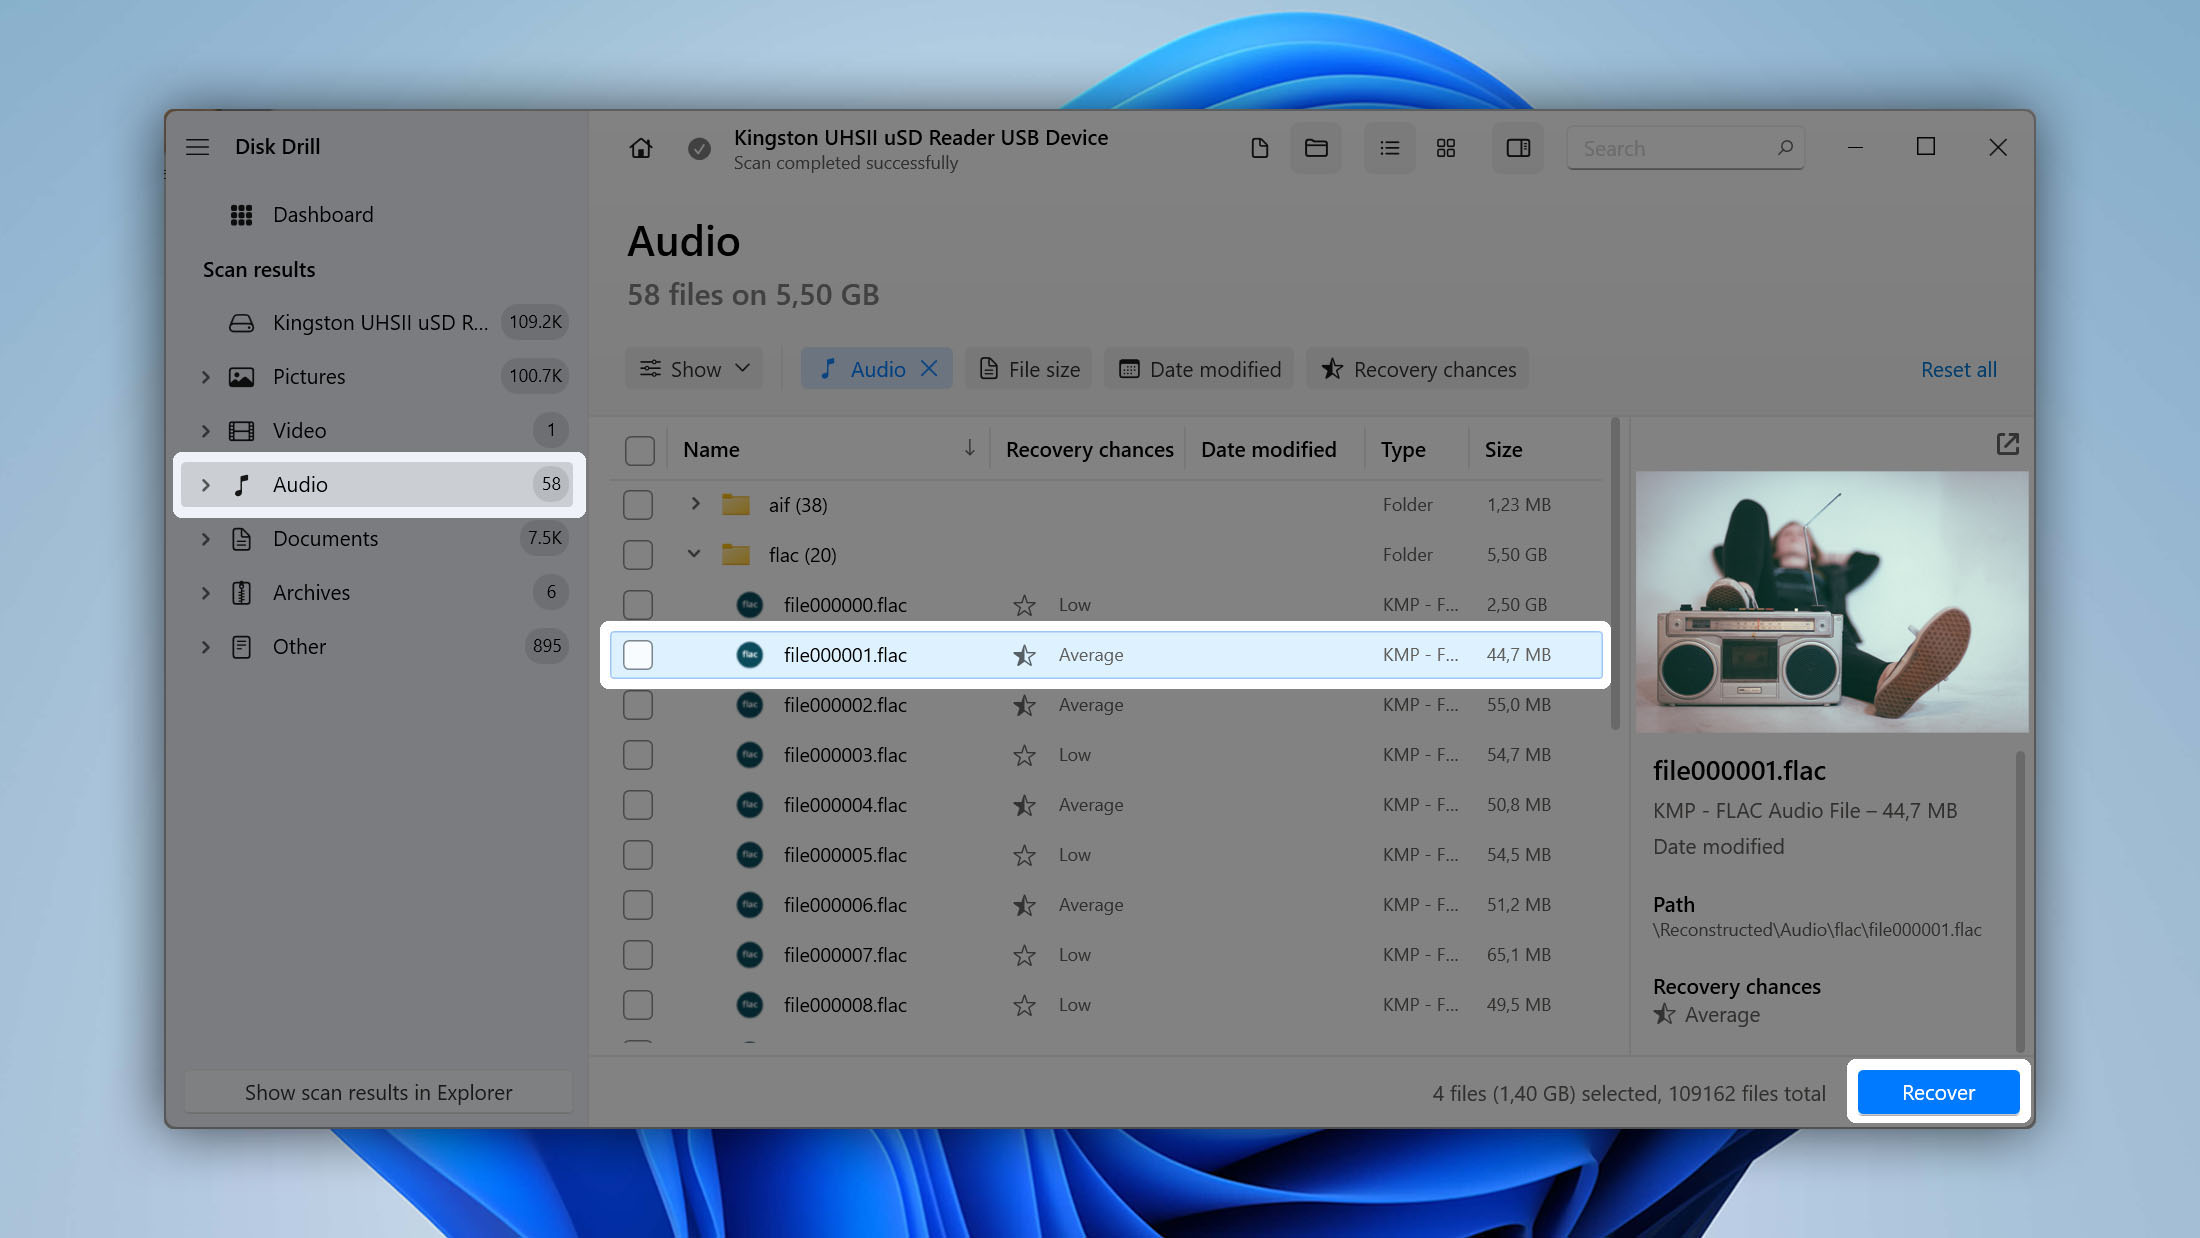This screenshot has height=1238, width=2200.
Task: Click the flac folder icon
Action: (736, 554)
